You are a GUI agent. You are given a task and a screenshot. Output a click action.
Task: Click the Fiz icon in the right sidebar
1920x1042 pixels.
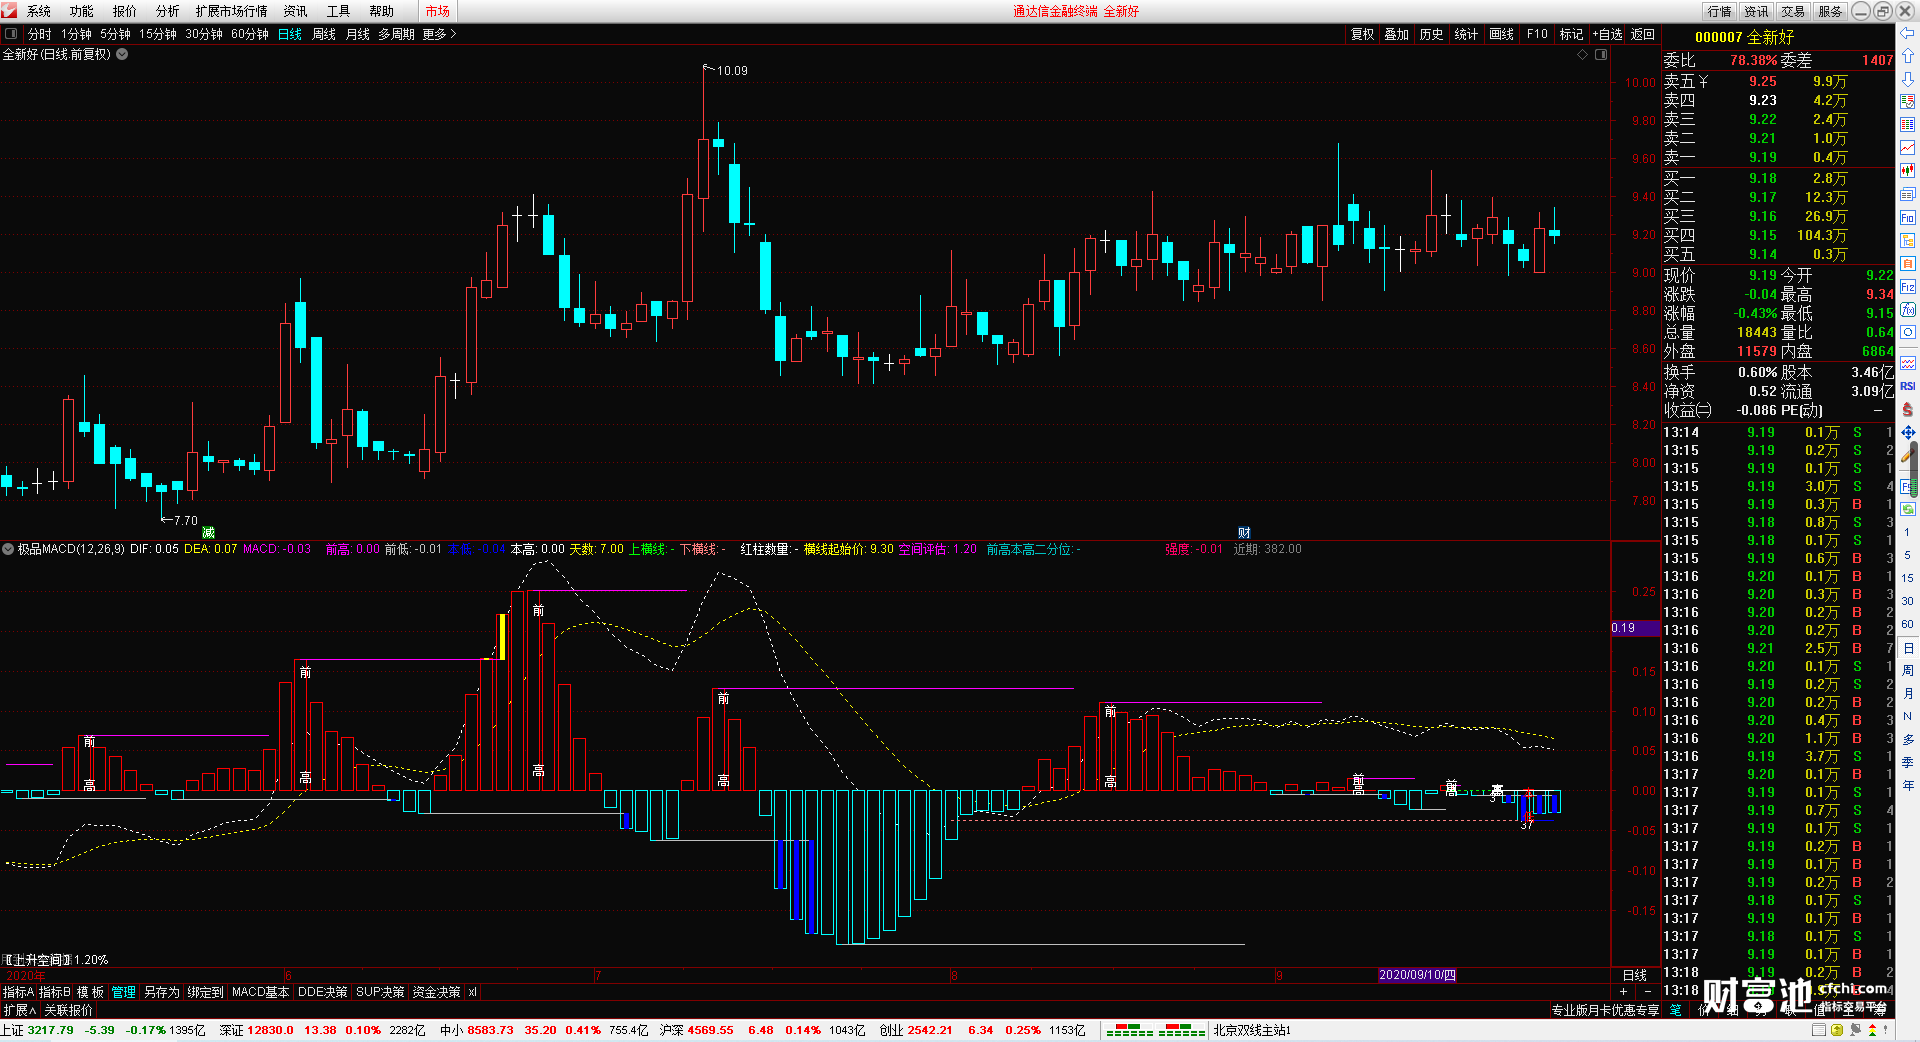pyautogui.click(x=1908, y=287)
